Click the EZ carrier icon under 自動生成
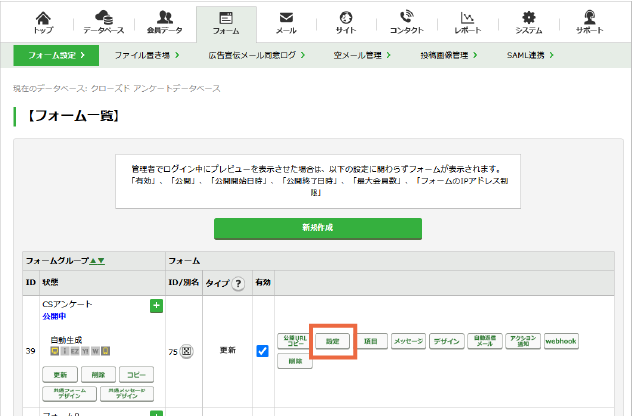 75,351
